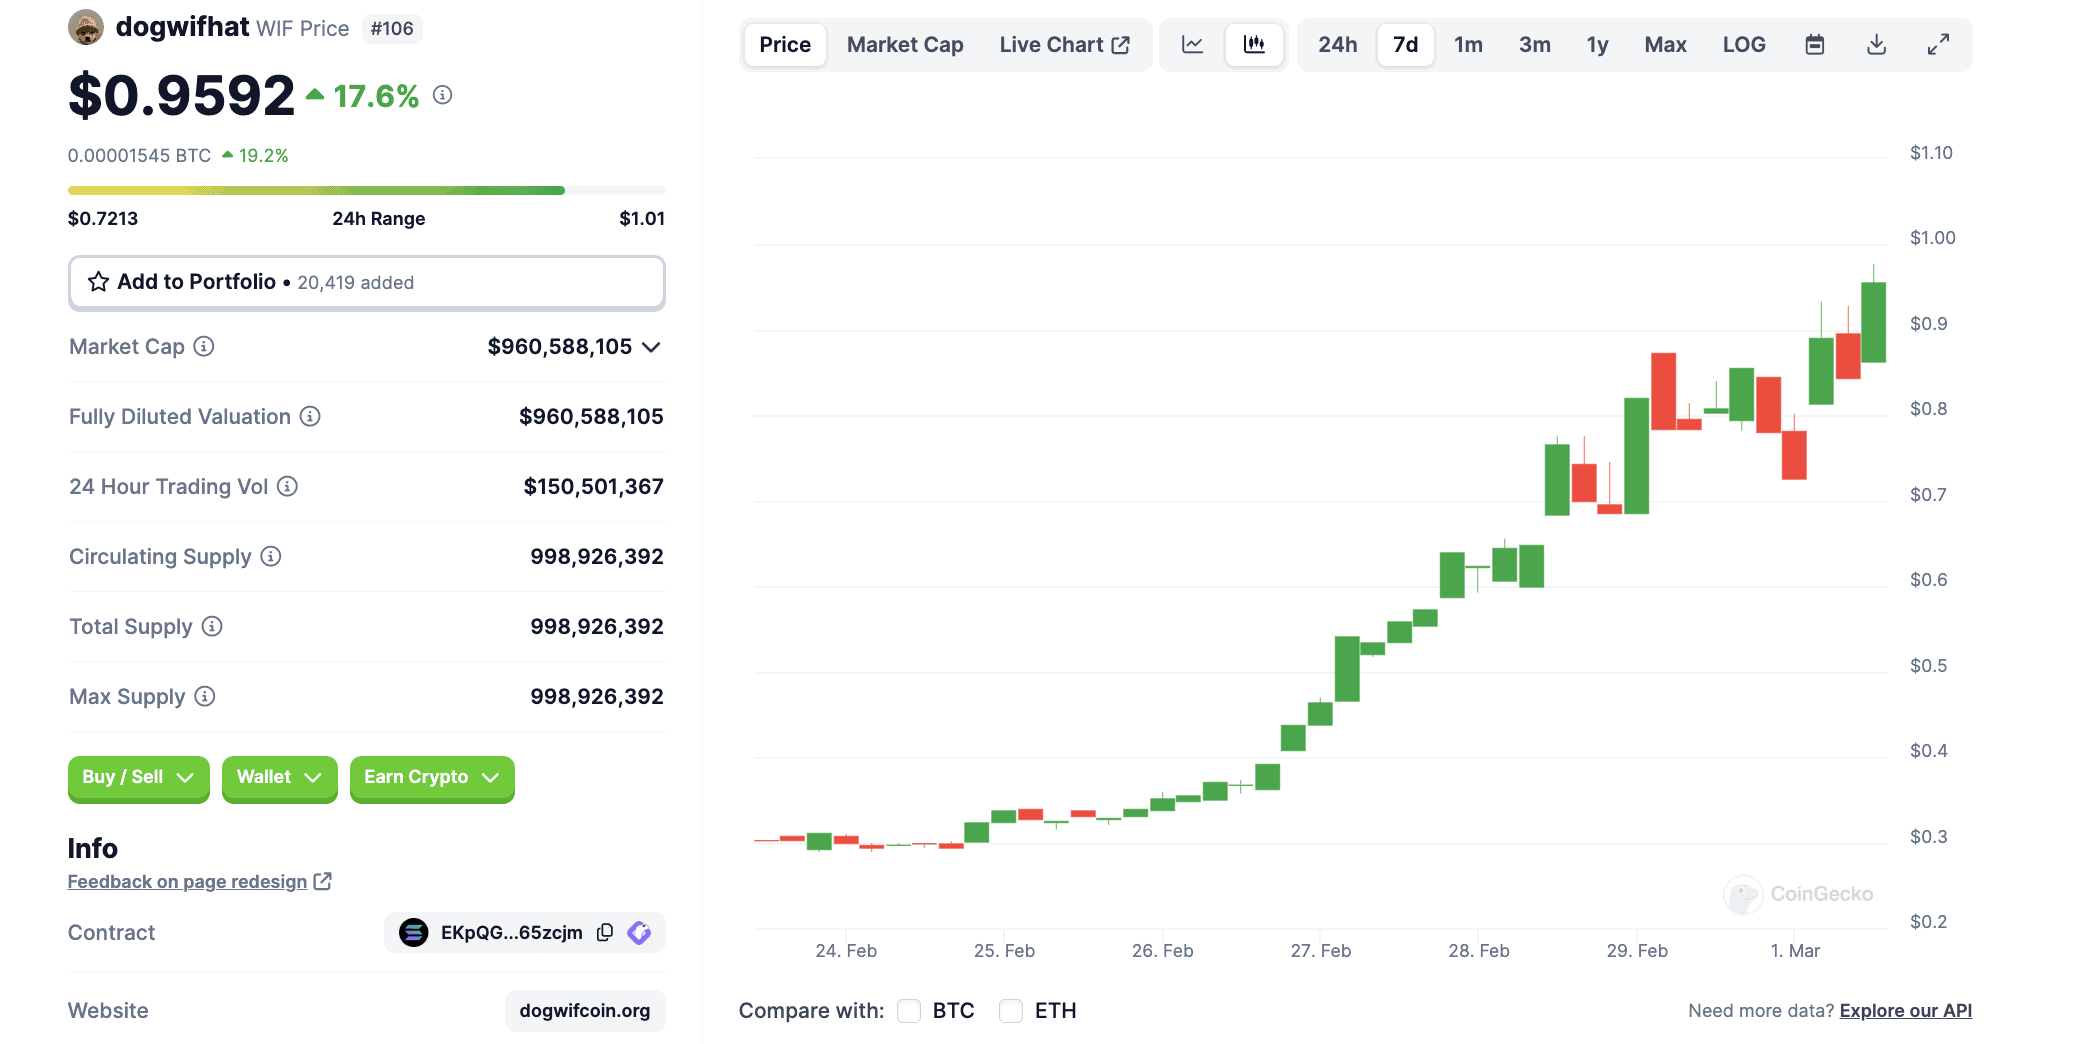Show Circulating Supply info icon
Screen dimensions: 2090x1044
(x=271, y=556)
